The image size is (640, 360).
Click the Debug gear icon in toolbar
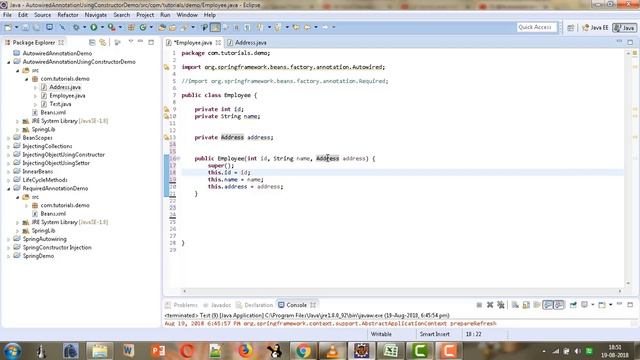[x=76, y=27]
